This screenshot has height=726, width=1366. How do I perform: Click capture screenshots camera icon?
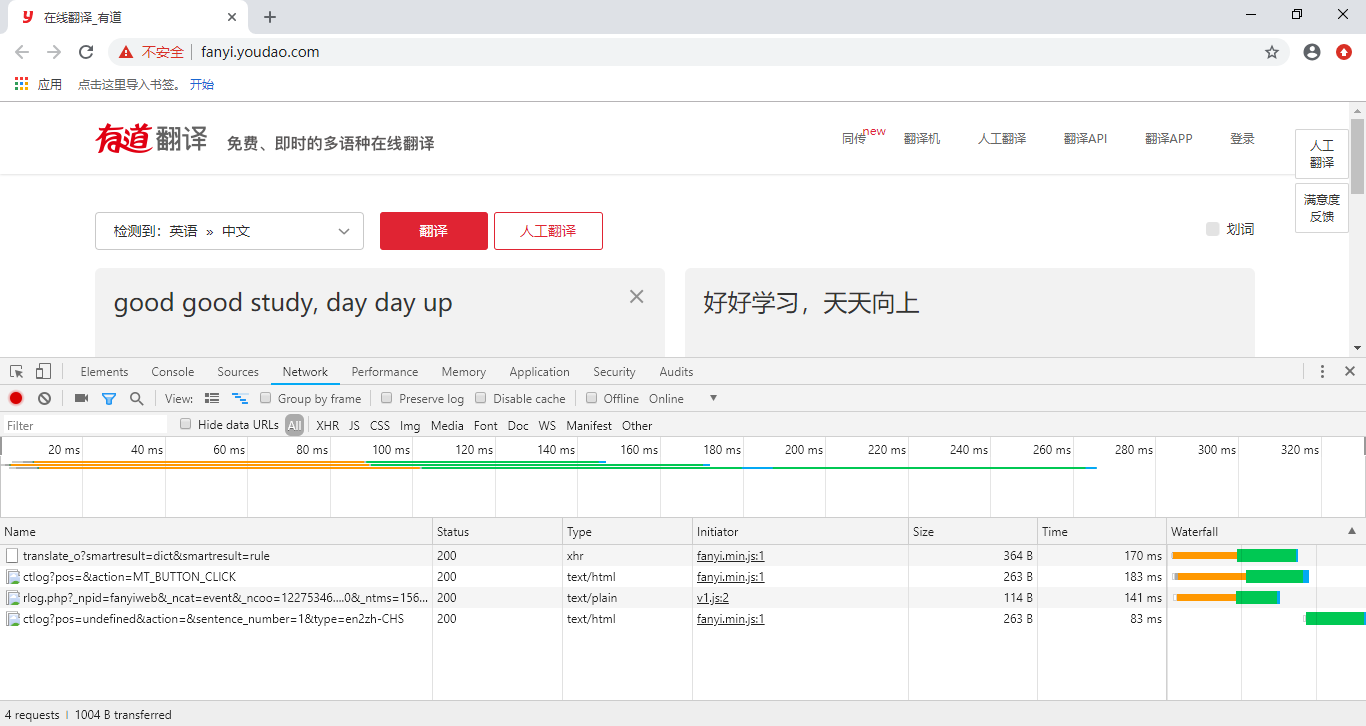(x=82, y=398)
